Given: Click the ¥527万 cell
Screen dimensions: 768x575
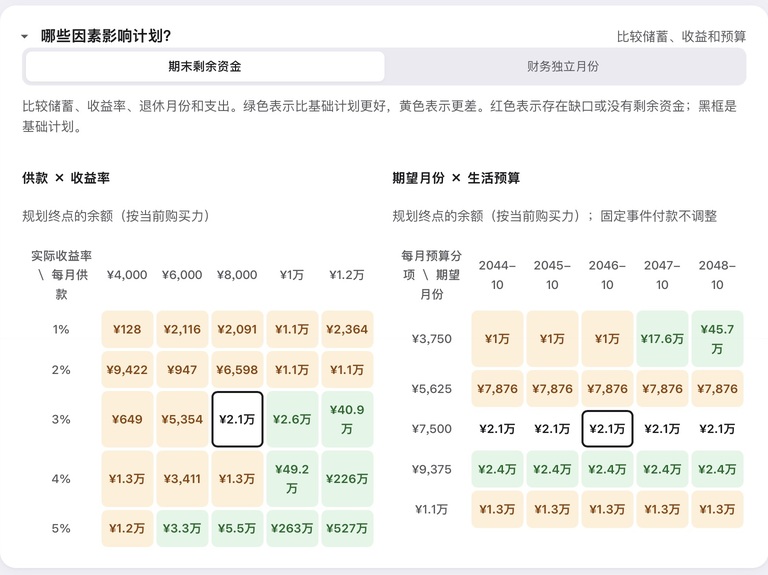Looking at the screenshot, I should (x=347, y=528).
